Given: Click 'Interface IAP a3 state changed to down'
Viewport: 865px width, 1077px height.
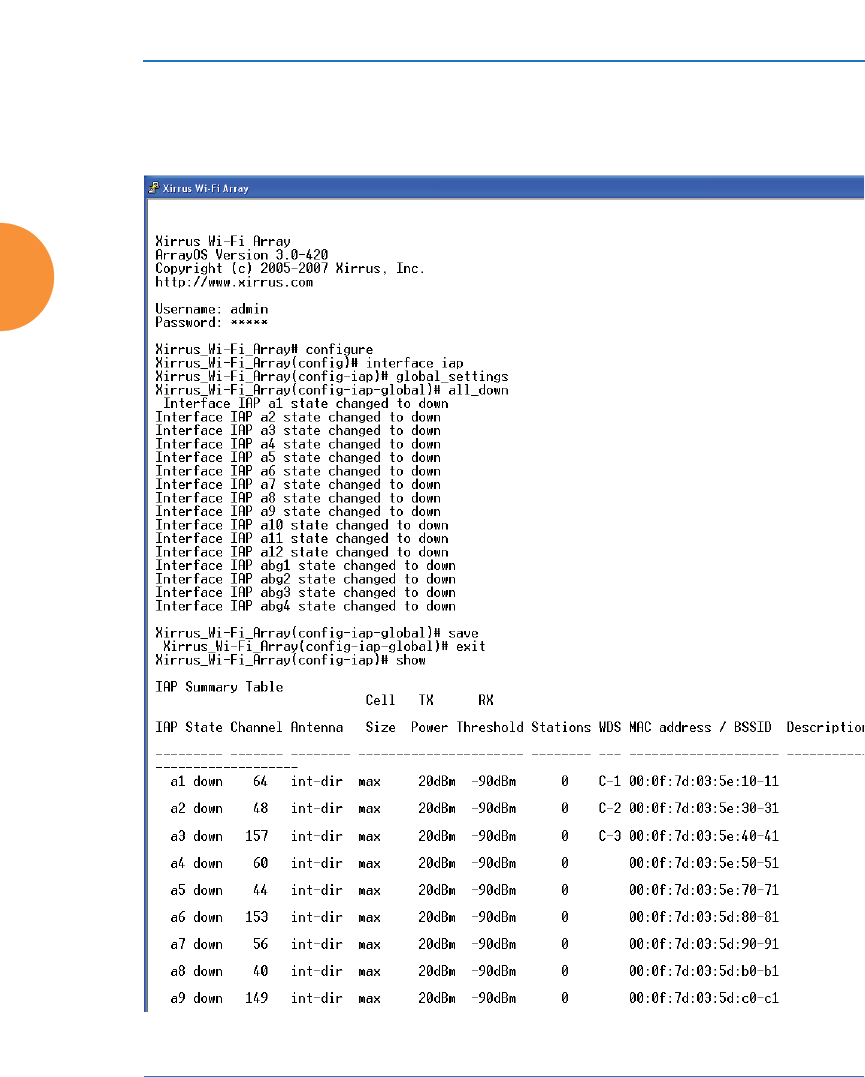Looking at the screenshot, I should (298, 431).
